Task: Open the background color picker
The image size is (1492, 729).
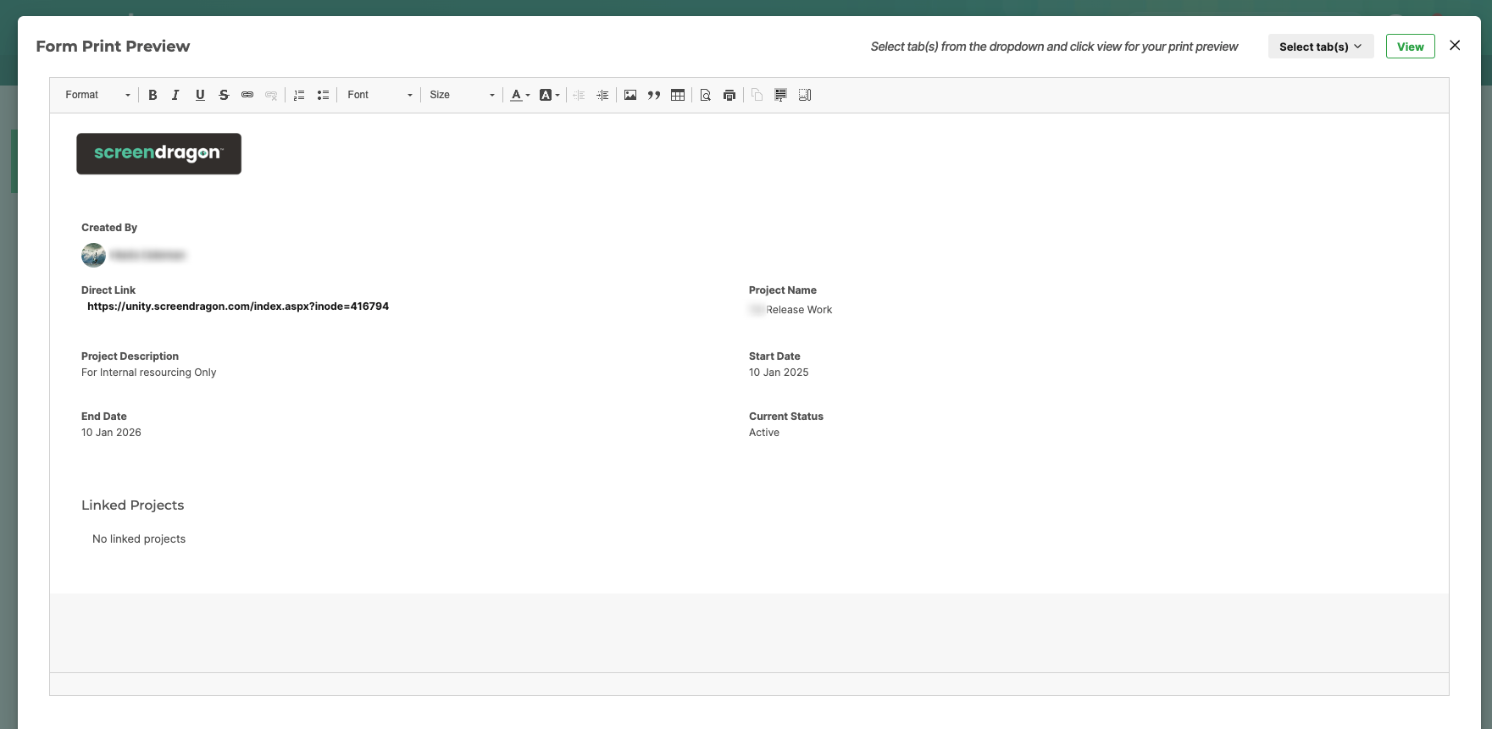Action: (549, 95)
